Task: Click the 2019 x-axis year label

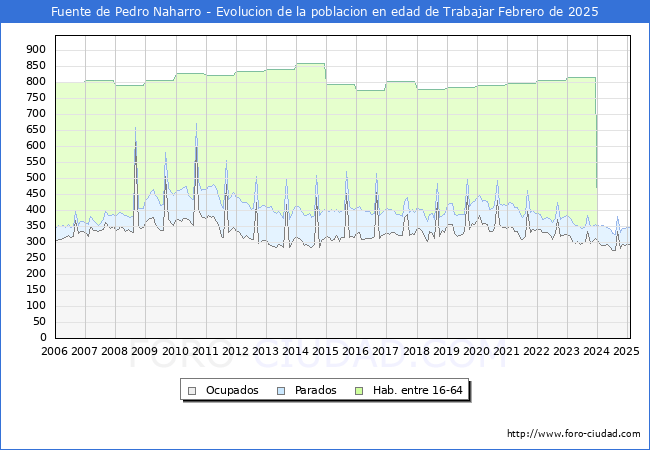Action: 446,351
